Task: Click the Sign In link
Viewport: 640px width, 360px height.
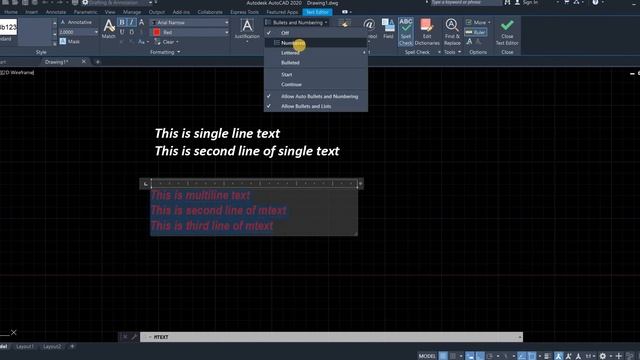Action: 530,2
